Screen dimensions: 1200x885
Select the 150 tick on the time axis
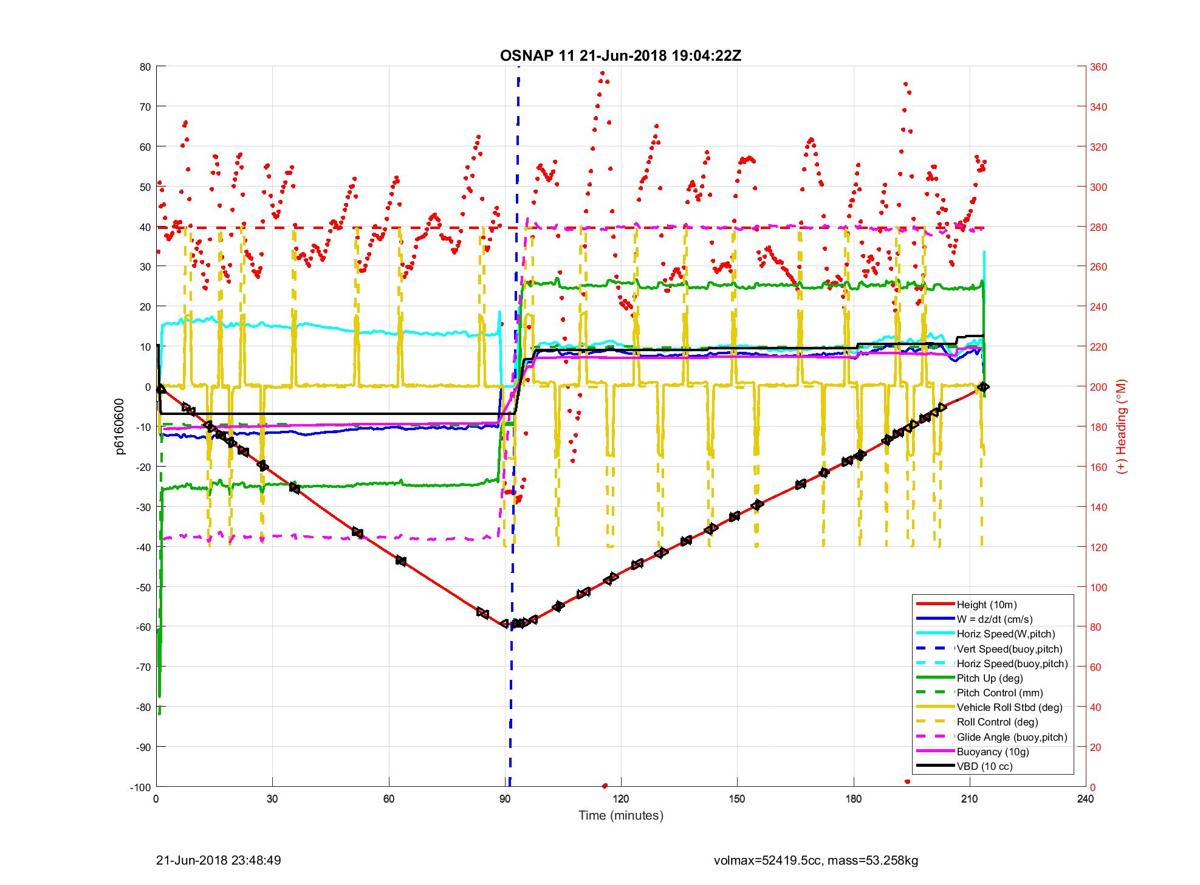click(737, 799)
